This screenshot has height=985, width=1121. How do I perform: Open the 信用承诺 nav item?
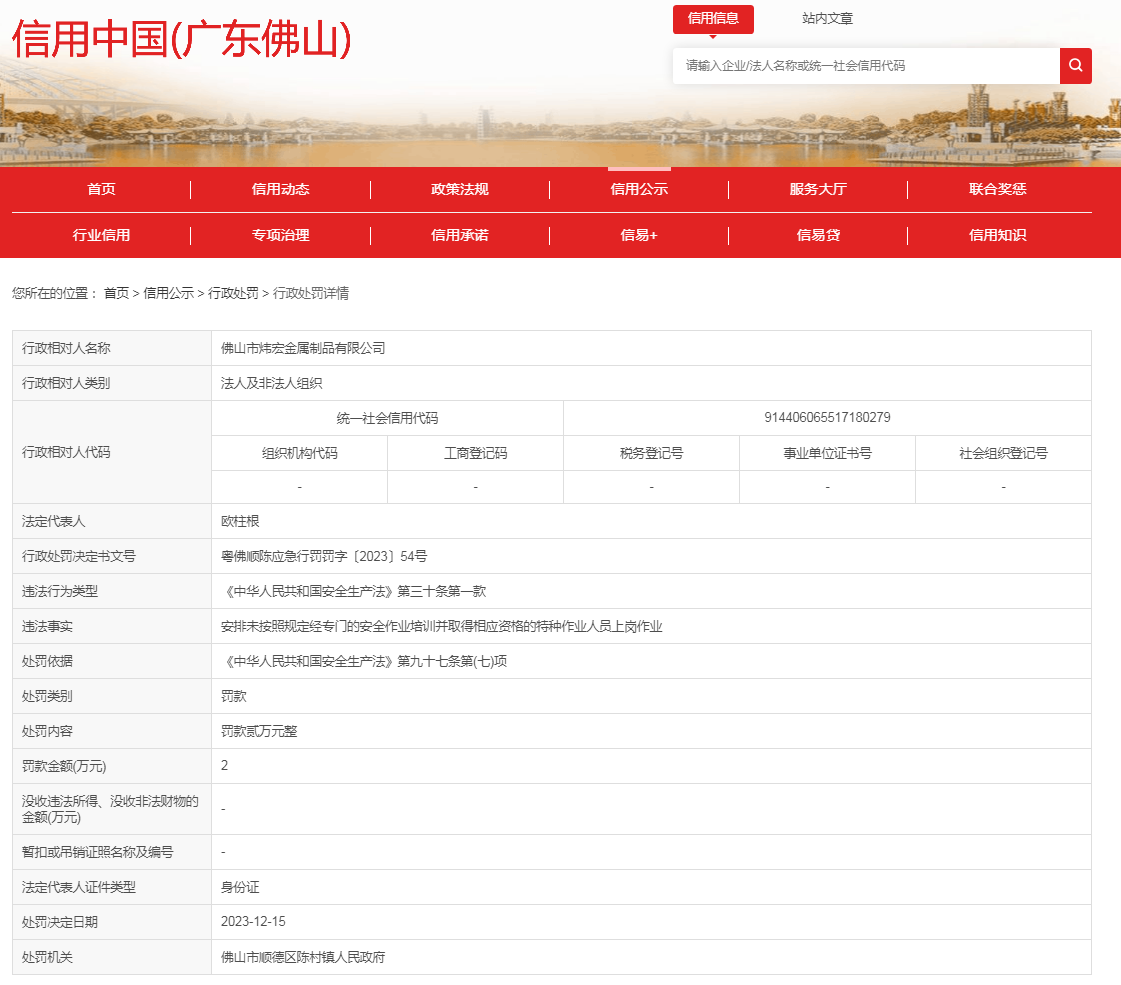click(460, 235)
